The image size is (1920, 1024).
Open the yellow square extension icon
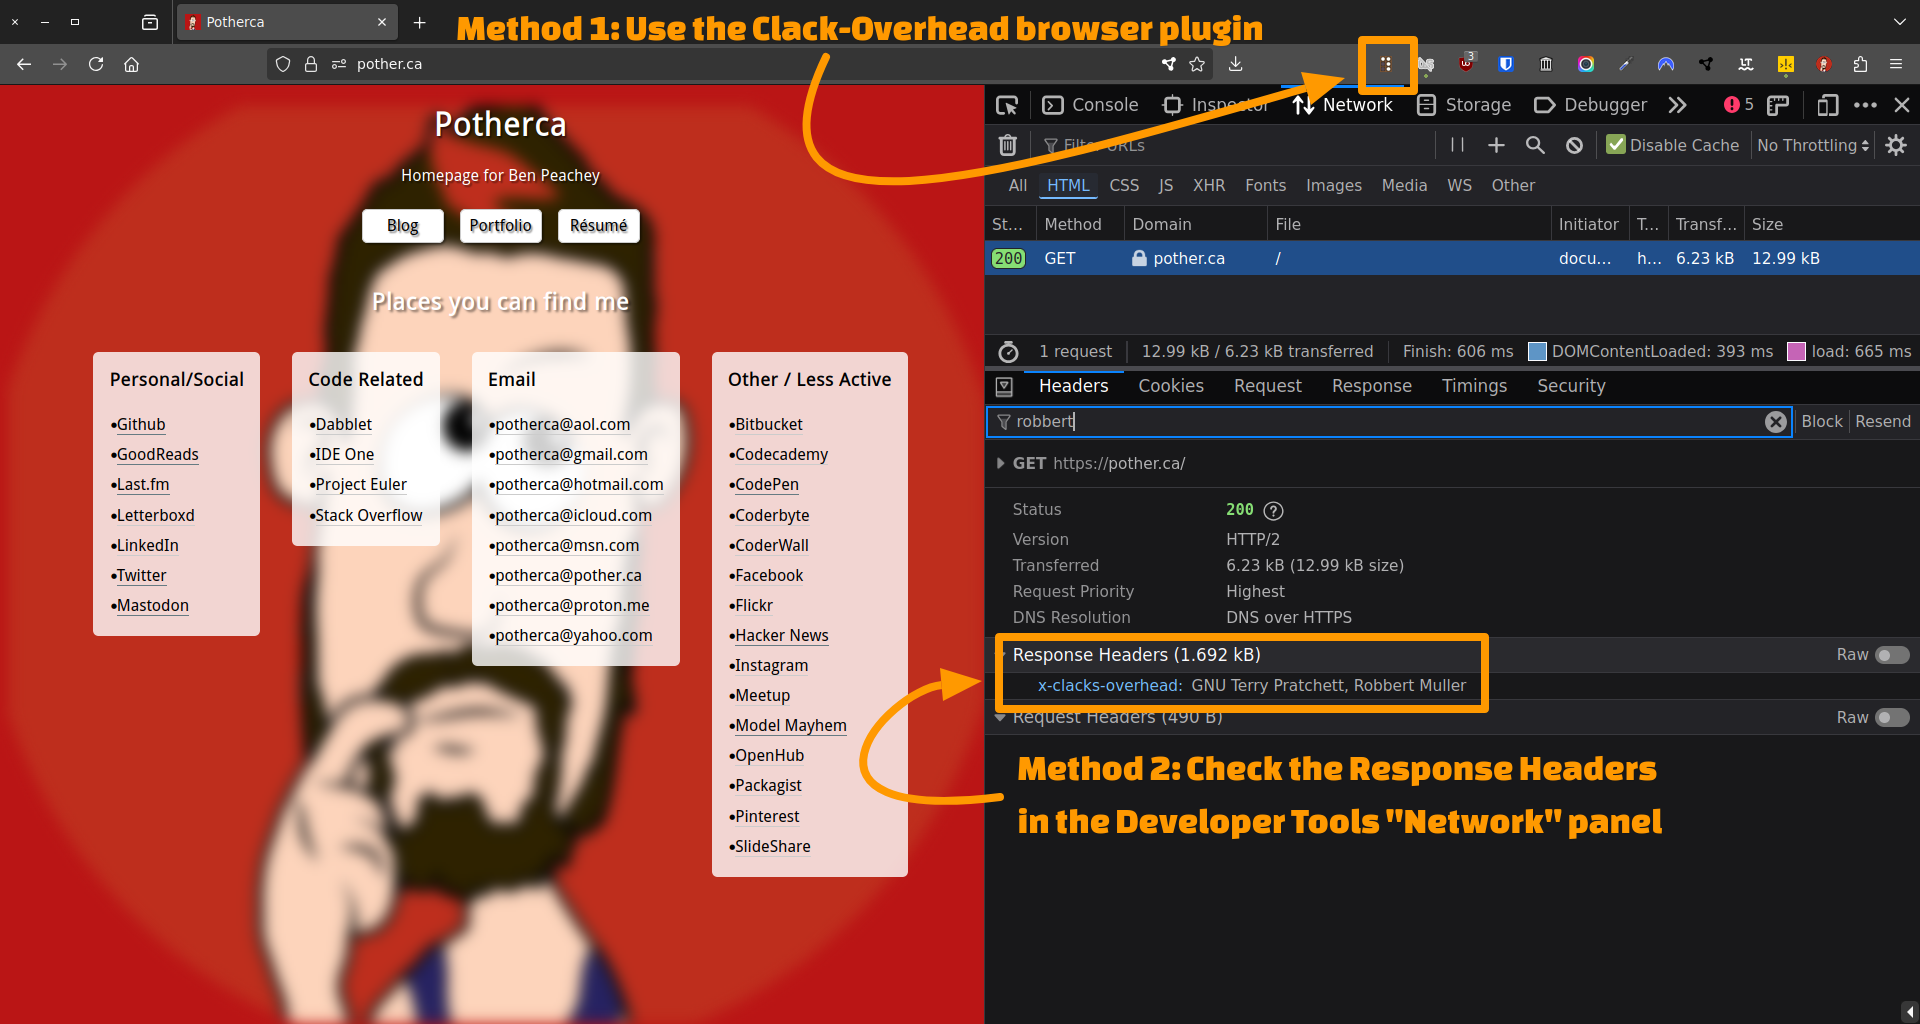[x=1786, y=64]
